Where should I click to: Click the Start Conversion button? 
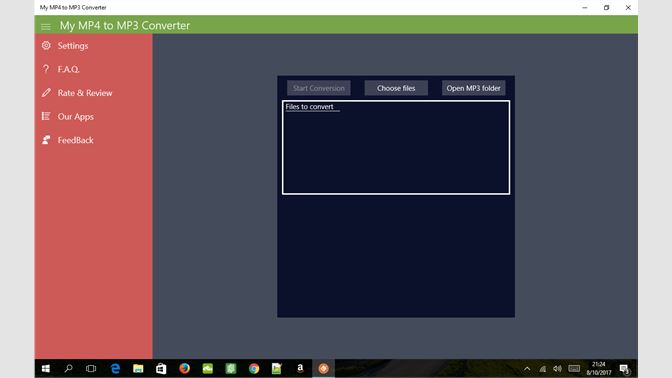319,88
